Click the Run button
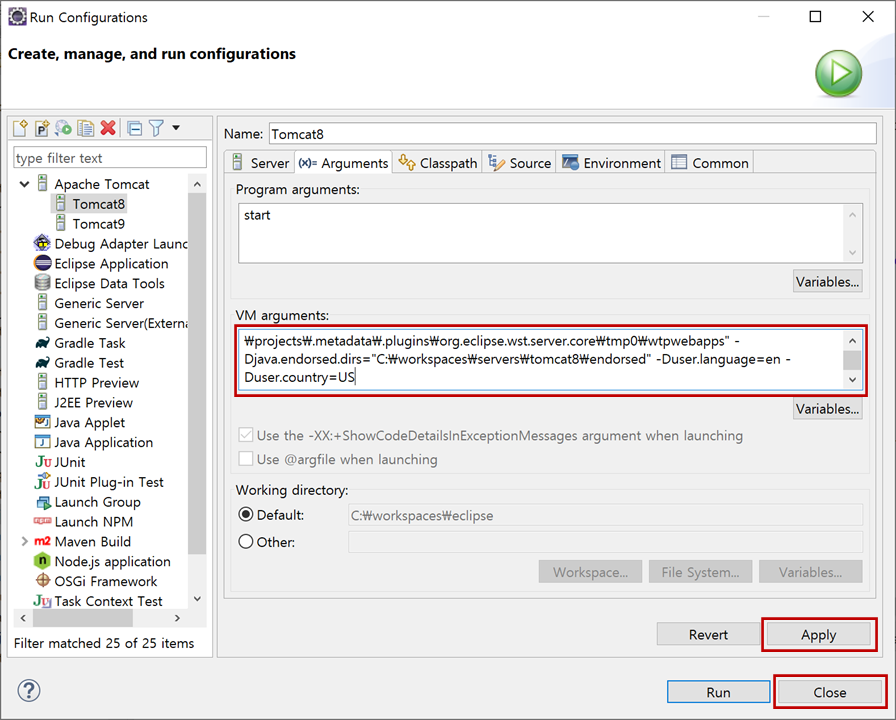 tap(718, 692)
